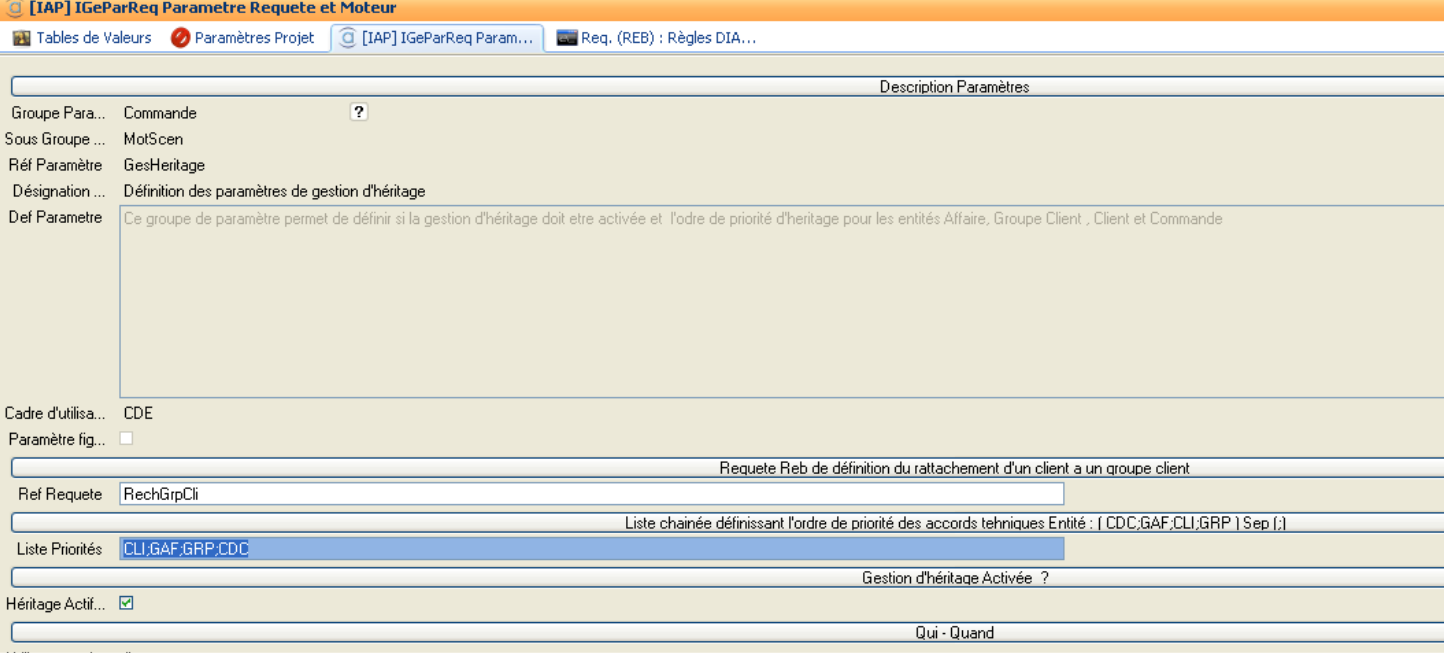Image resolution: width=1444 pixels, height=653 pixels.
Task: Click the Tables de Valeurs tab icon
Action: coord(22,38)
